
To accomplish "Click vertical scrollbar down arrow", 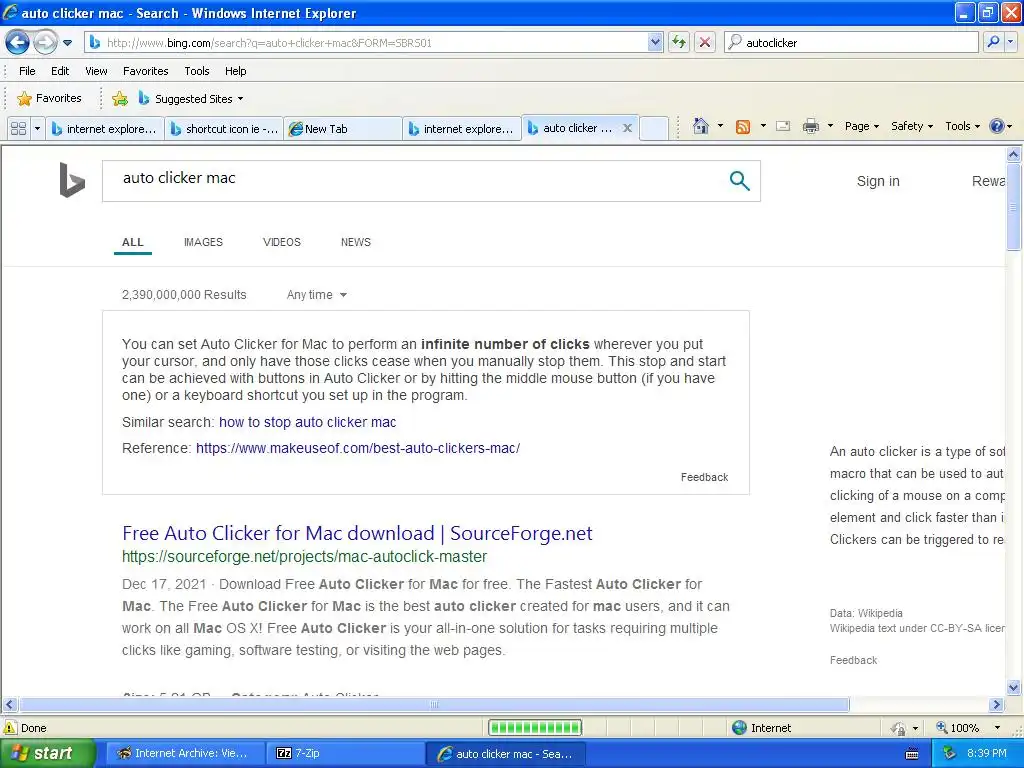I will coord(1014,687).
